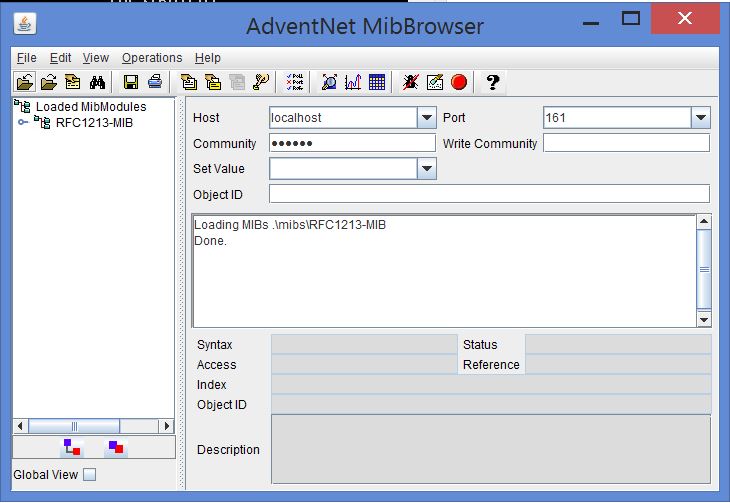This screenshot has width=730, height=503.
Task: Click the MIB tree horizontal scrollbar thumb
Action: (x=74, y=426)
